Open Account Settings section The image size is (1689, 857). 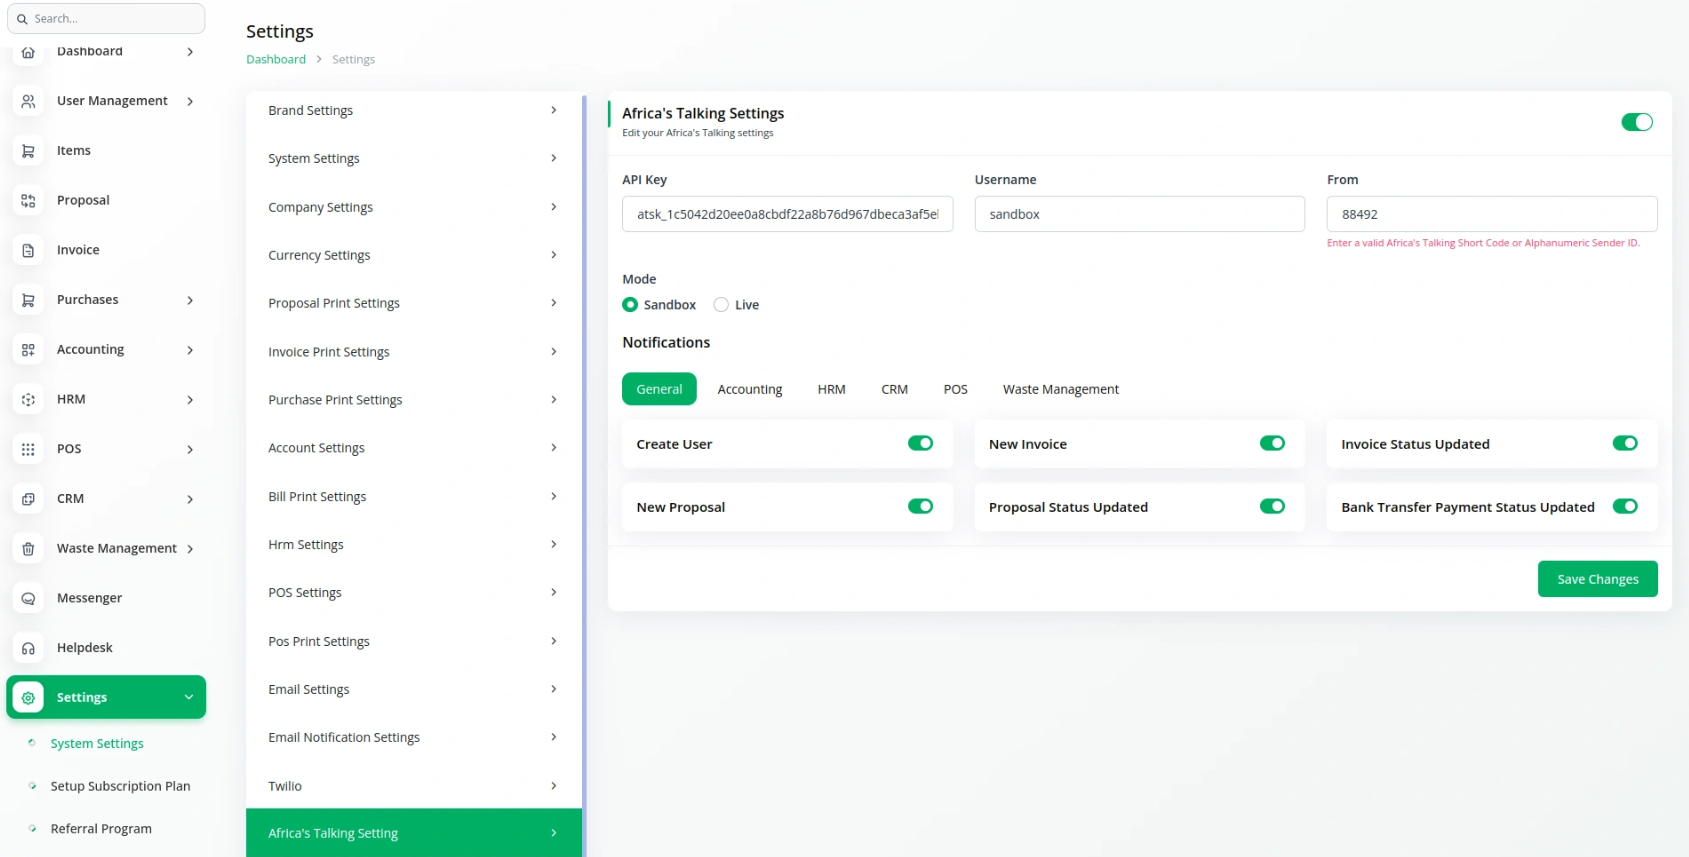[413, 448]
